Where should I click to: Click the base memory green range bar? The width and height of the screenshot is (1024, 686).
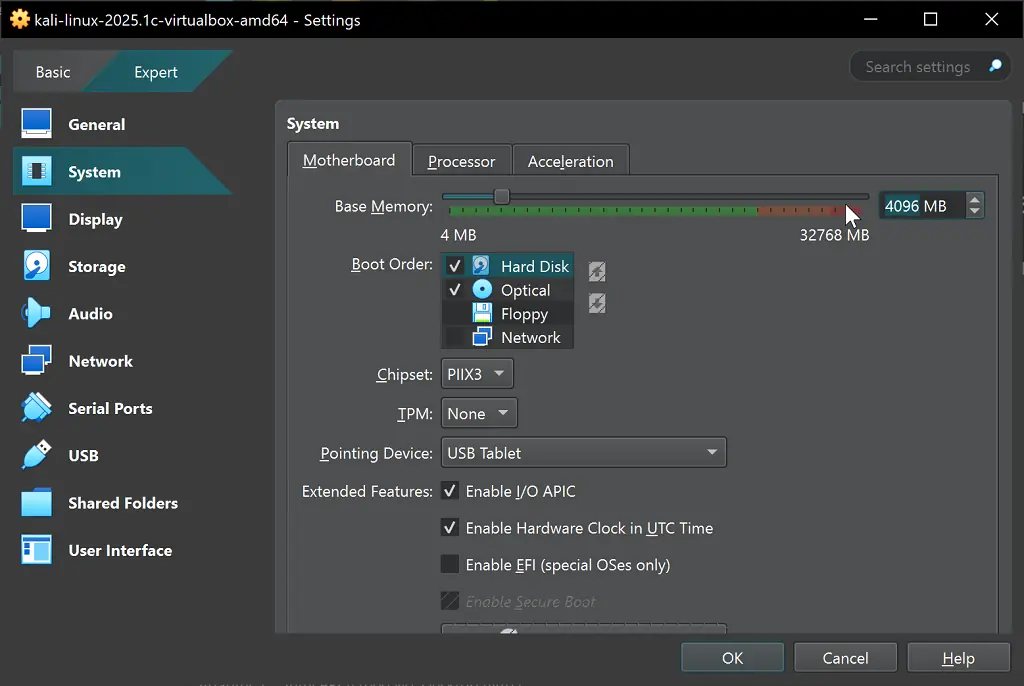(602, 210)
